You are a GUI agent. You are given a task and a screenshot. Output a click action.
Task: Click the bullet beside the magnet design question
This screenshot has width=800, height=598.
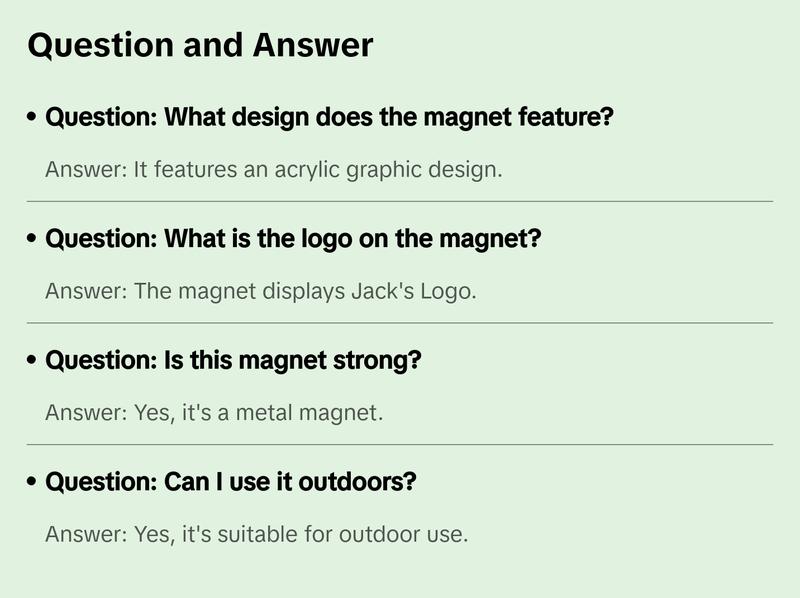[x=33, y=118]
